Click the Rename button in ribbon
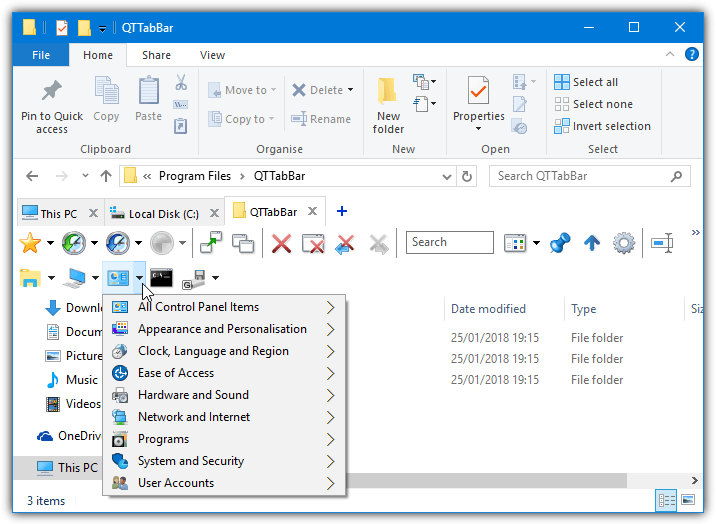 pyautogui.click(x=321, y=119)
